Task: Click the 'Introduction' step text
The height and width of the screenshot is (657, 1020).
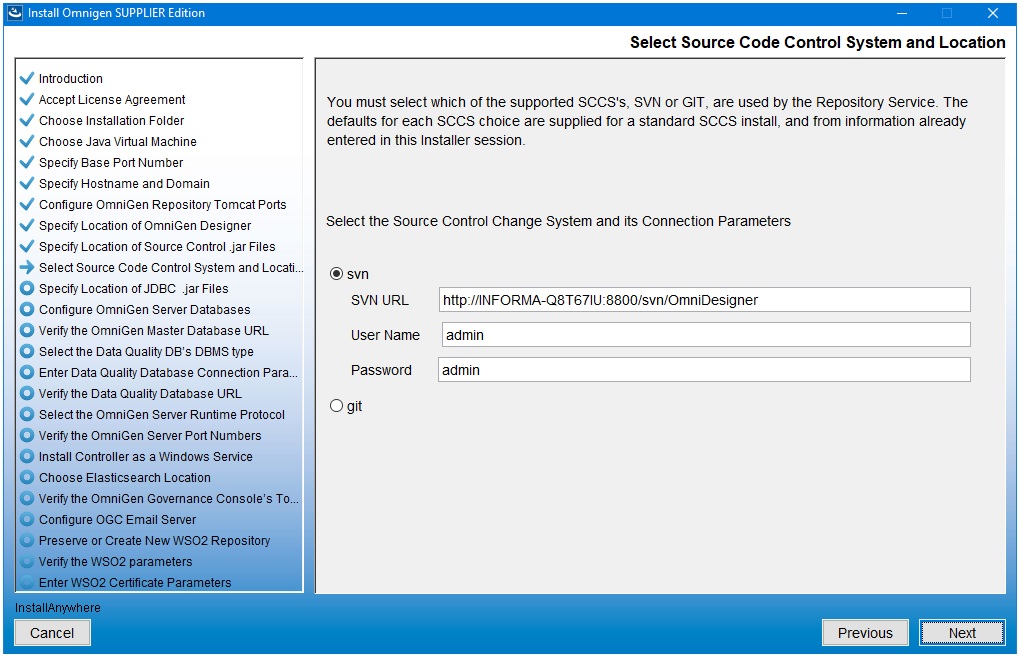Action: (71, 78)
